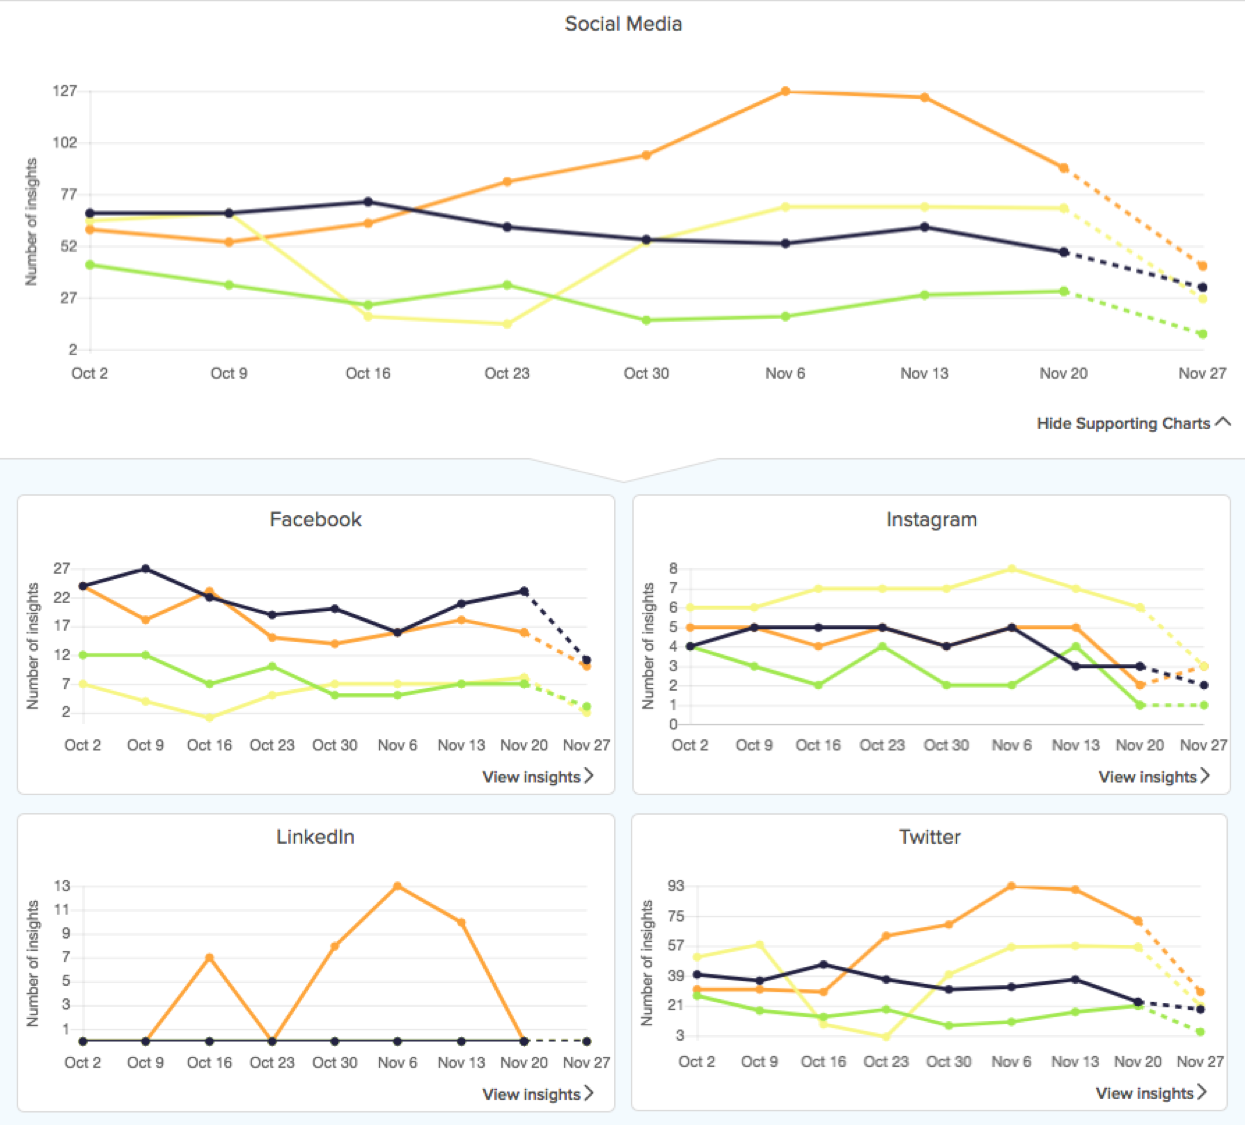Viewport: 1245px width, 1125px height.
Task: Click green Oct 2 point in Social Media chart
Action: (x=90, y=265)
